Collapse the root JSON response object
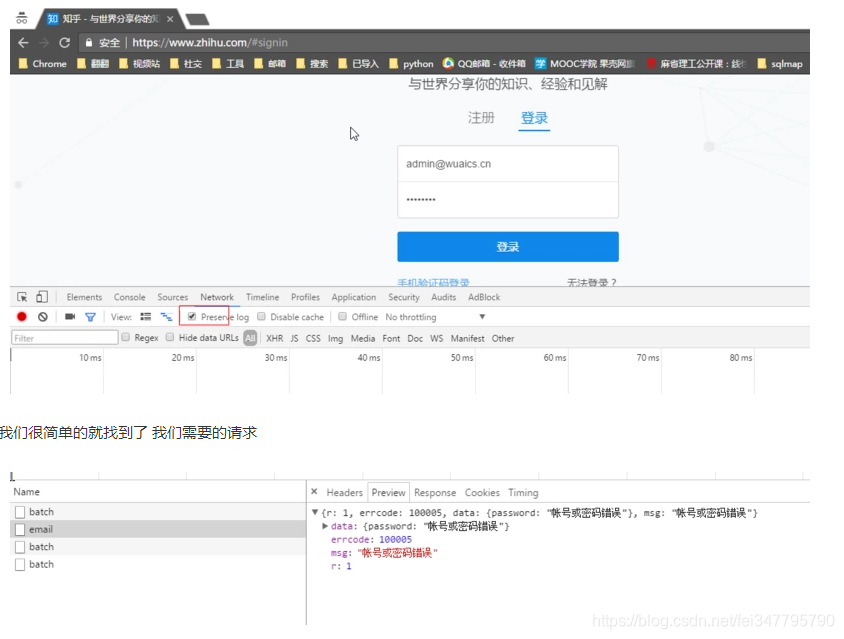This screenshot has height=639, width=844. 315,512
